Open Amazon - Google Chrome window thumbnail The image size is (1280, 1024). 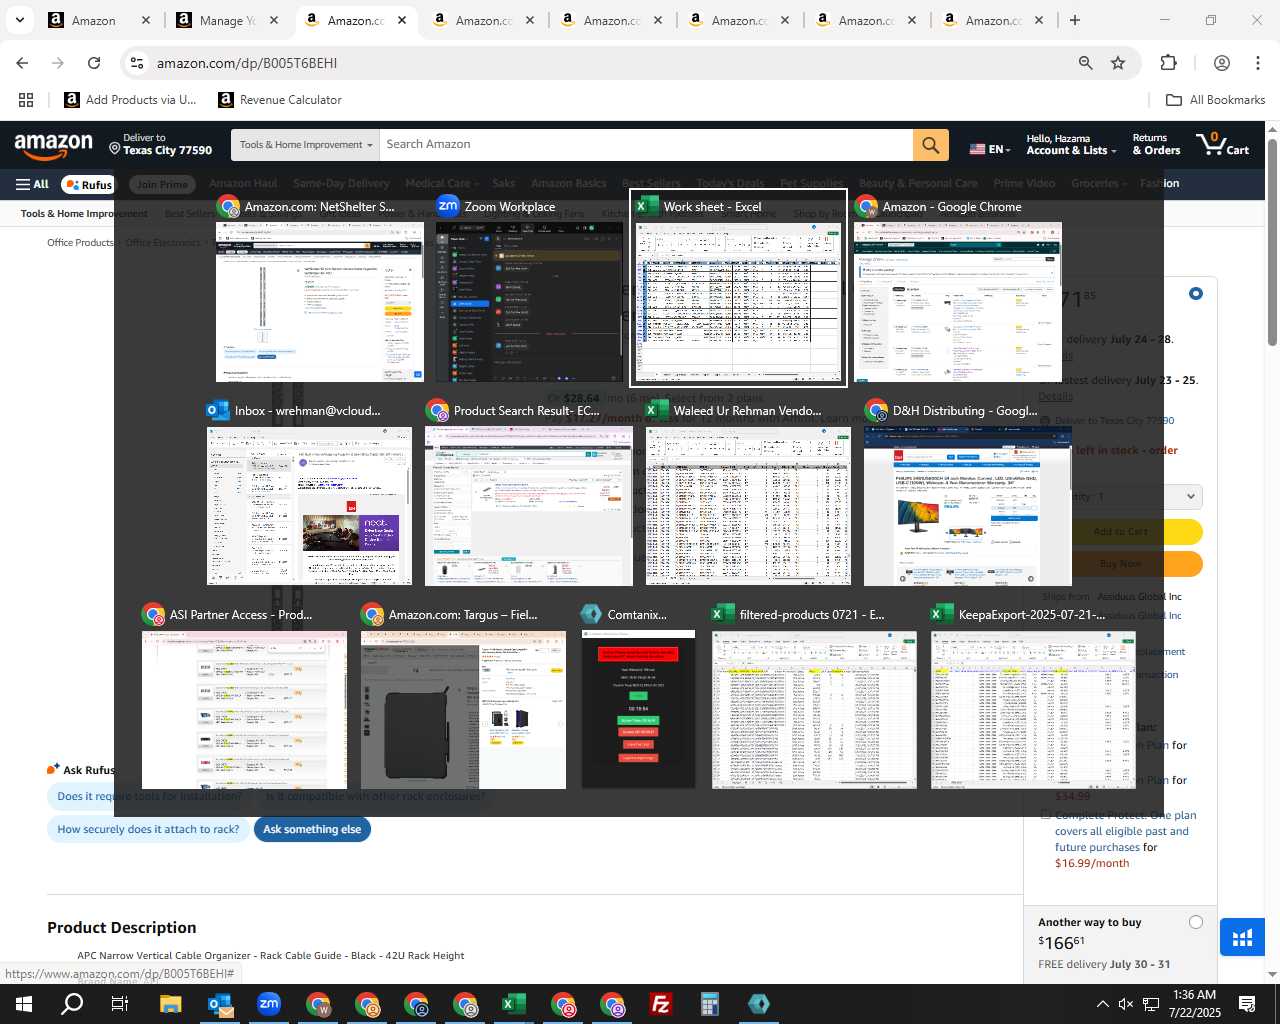coord(957,288)
